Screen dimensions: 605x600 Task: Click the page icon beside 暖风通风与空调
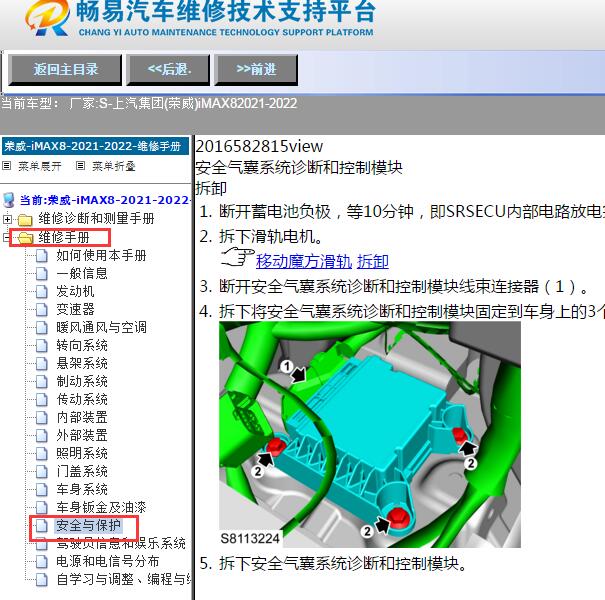tap(42, 328)
